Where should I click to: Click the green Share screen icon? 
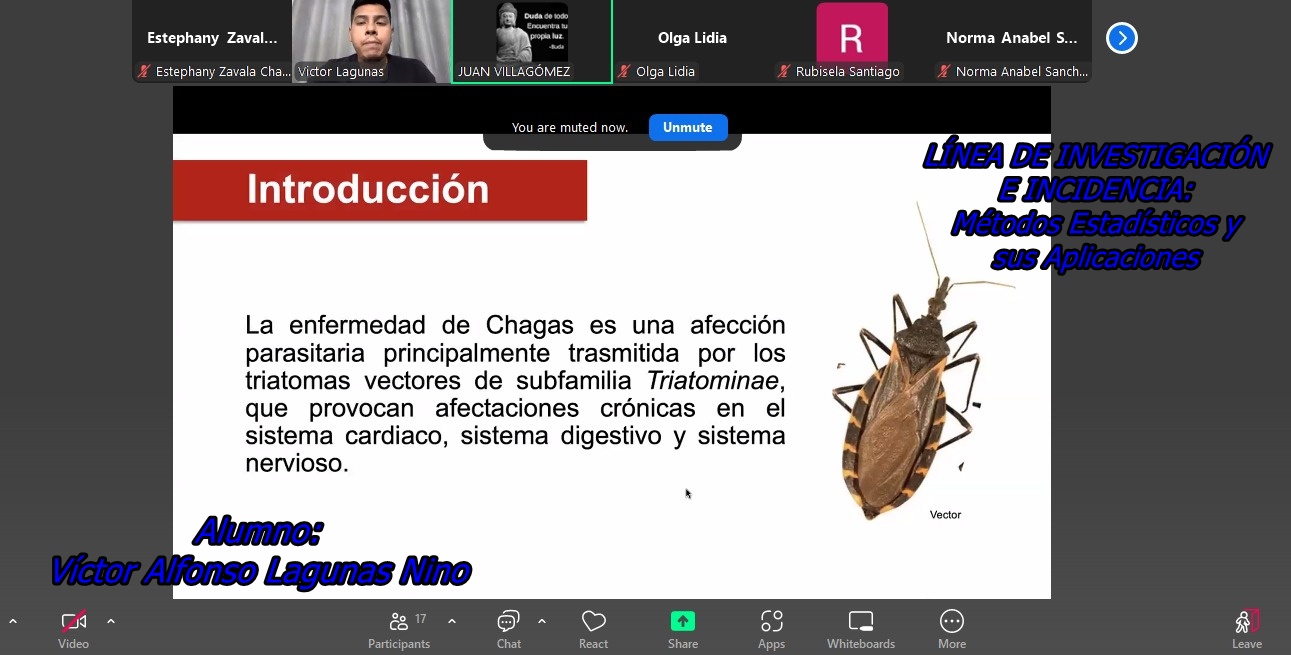point(683,622)
